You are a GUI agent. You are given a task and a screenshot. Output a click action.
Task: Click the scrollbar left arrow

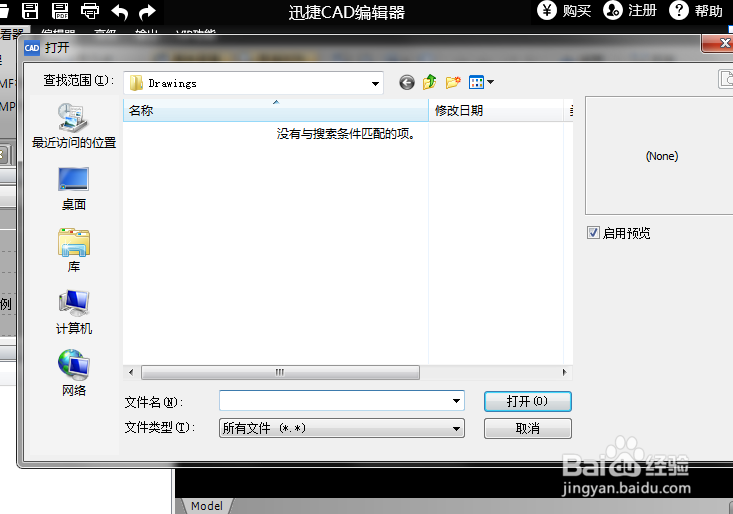tap(131, 372)
